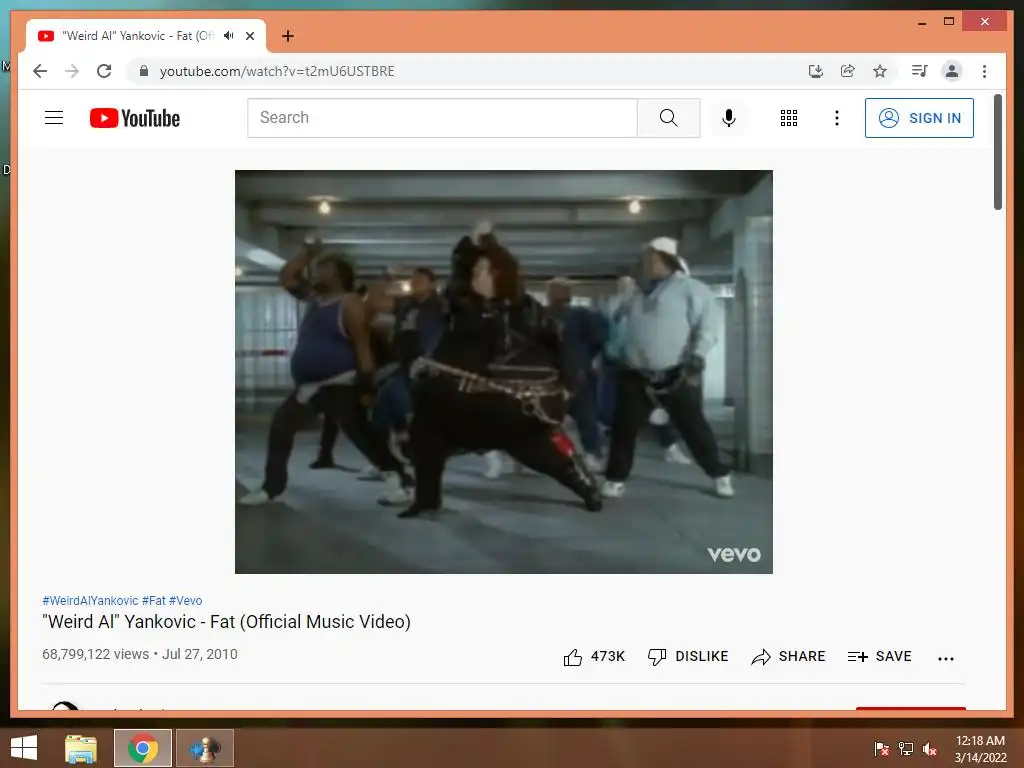Open the YouTube apps grid icon

point(788,118)
